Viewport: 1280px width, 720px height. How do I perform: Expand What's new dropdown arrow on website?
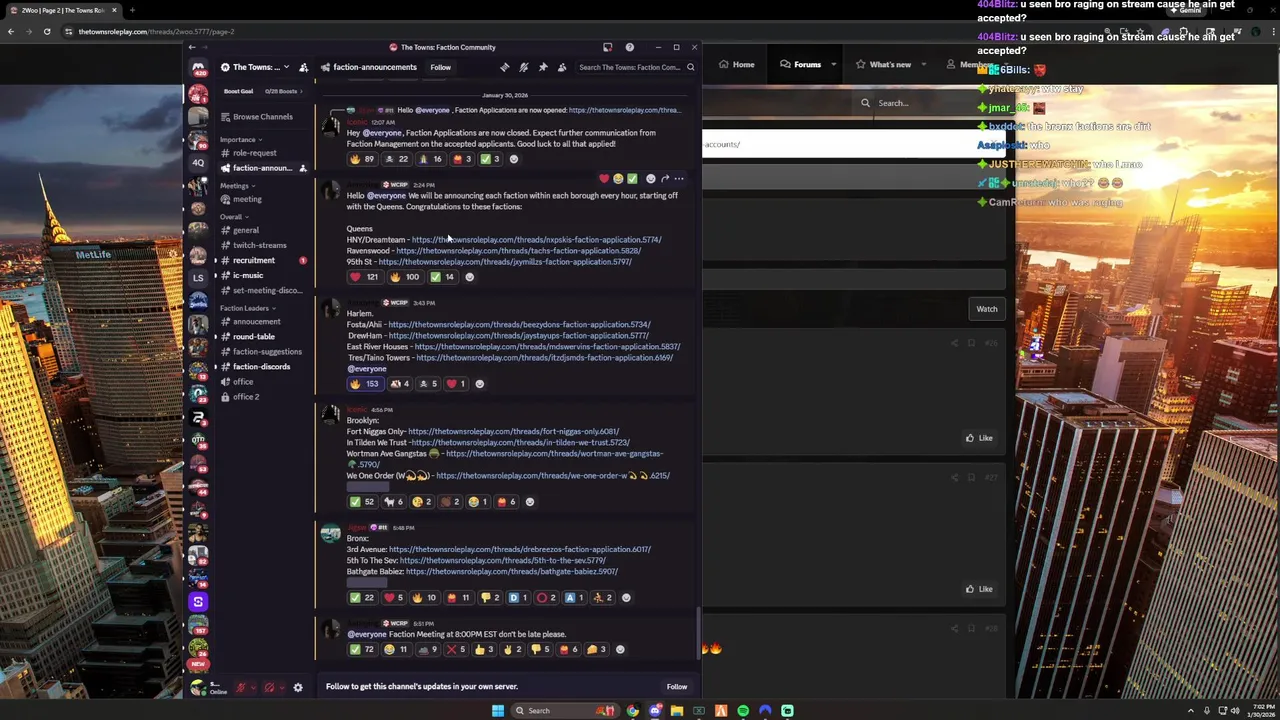[923, 65]
